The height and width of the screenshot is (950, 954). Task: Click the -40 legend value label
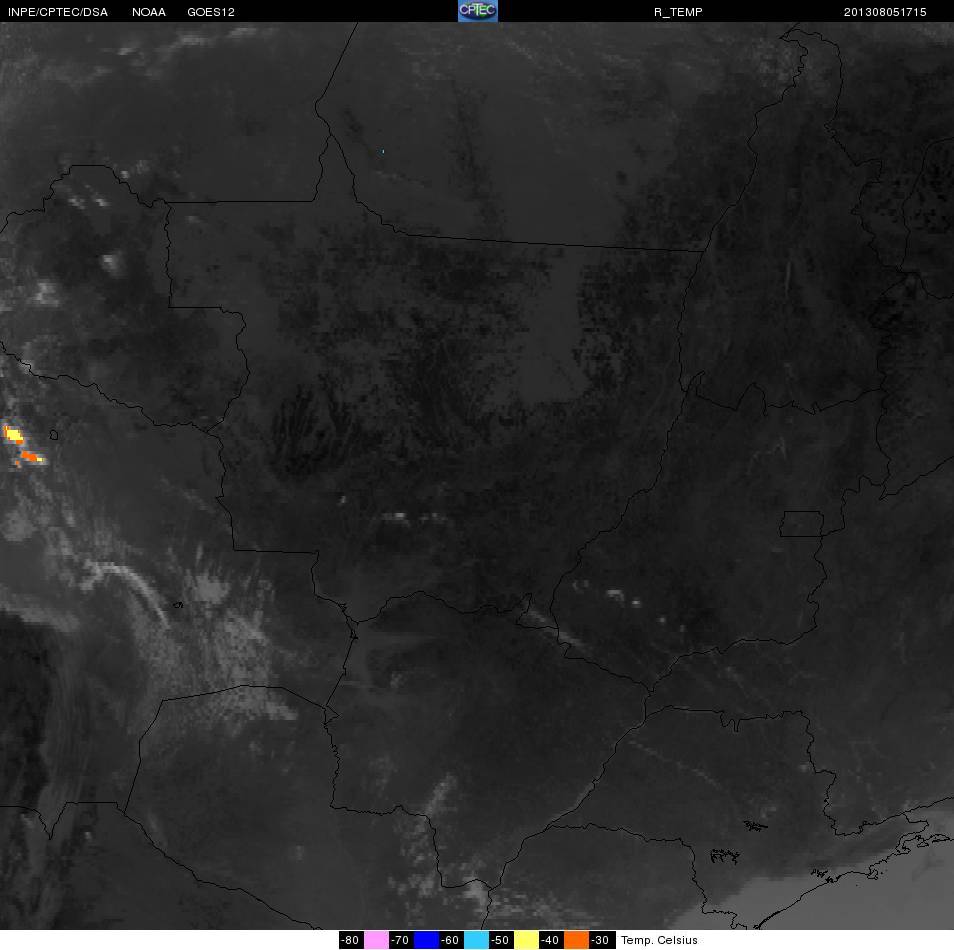click(551, 940)
